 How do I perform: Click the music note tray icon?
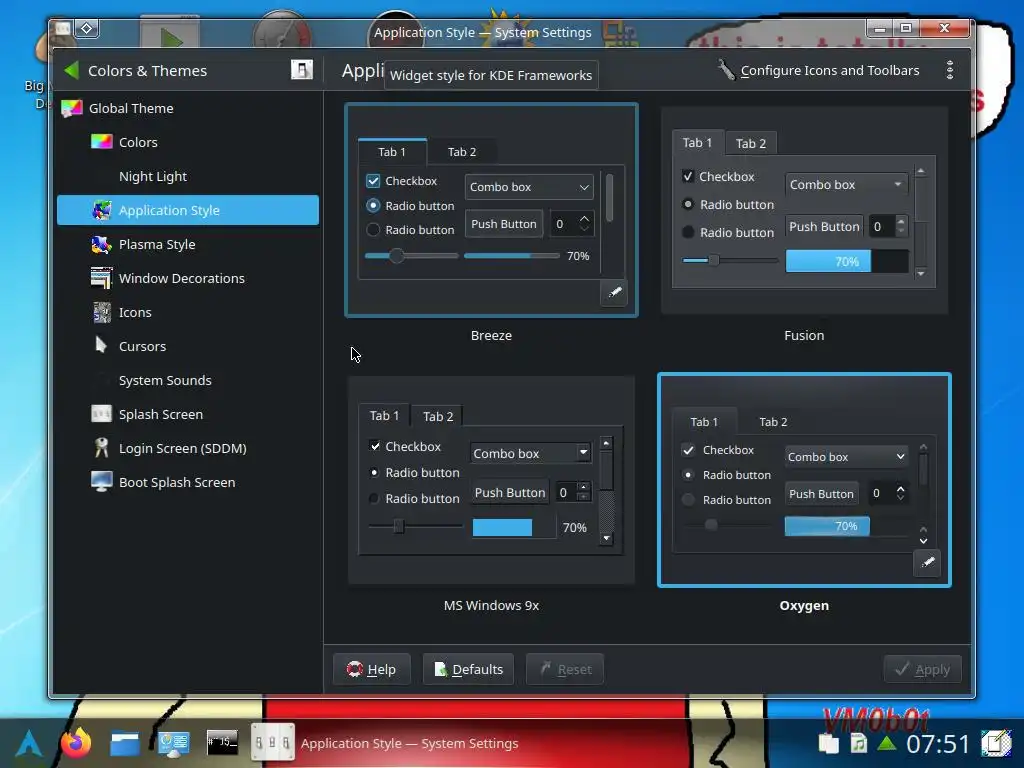pos(858,743)
